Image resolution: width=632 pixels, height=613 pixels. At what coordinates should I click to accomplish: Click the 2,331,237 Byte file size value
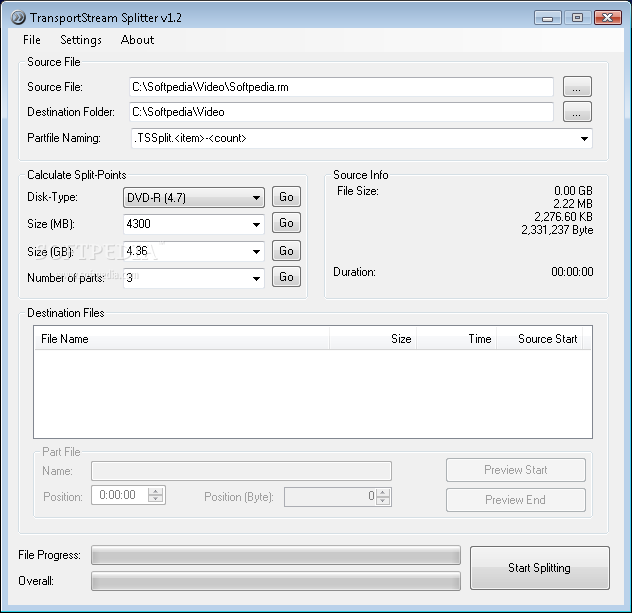557,230
